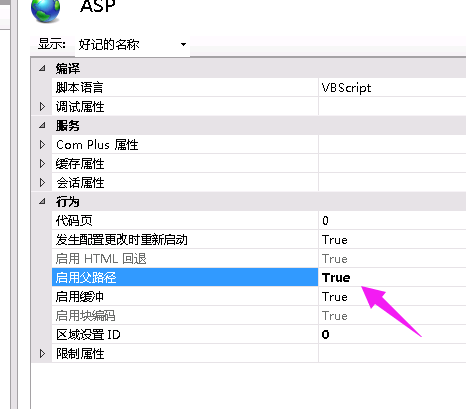Click the VBScript value cell

(x=392, y=88)
